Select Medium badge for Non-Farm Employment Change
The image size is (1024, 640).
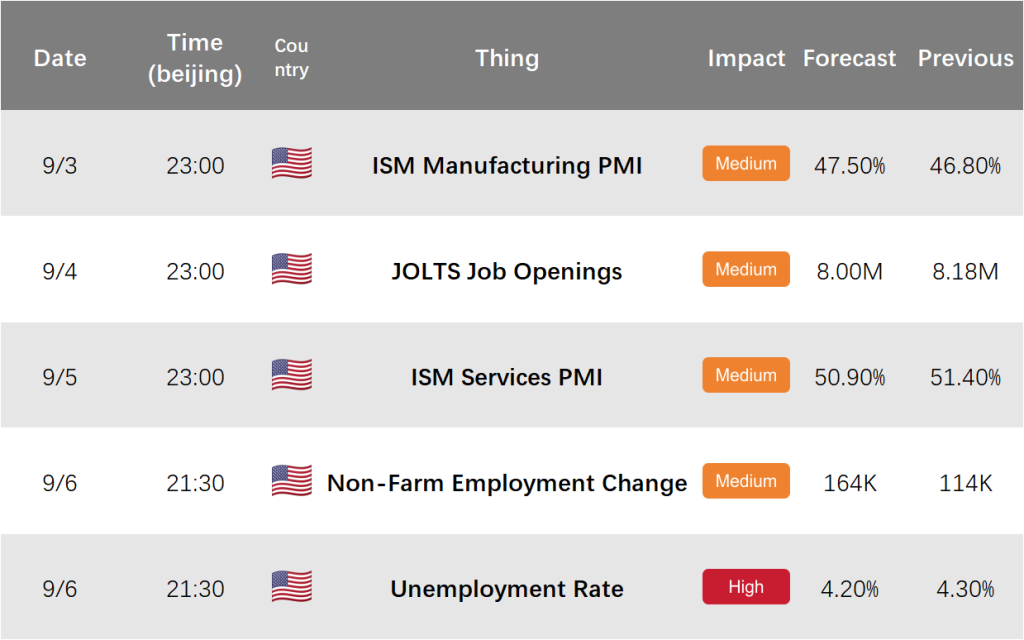746,481
